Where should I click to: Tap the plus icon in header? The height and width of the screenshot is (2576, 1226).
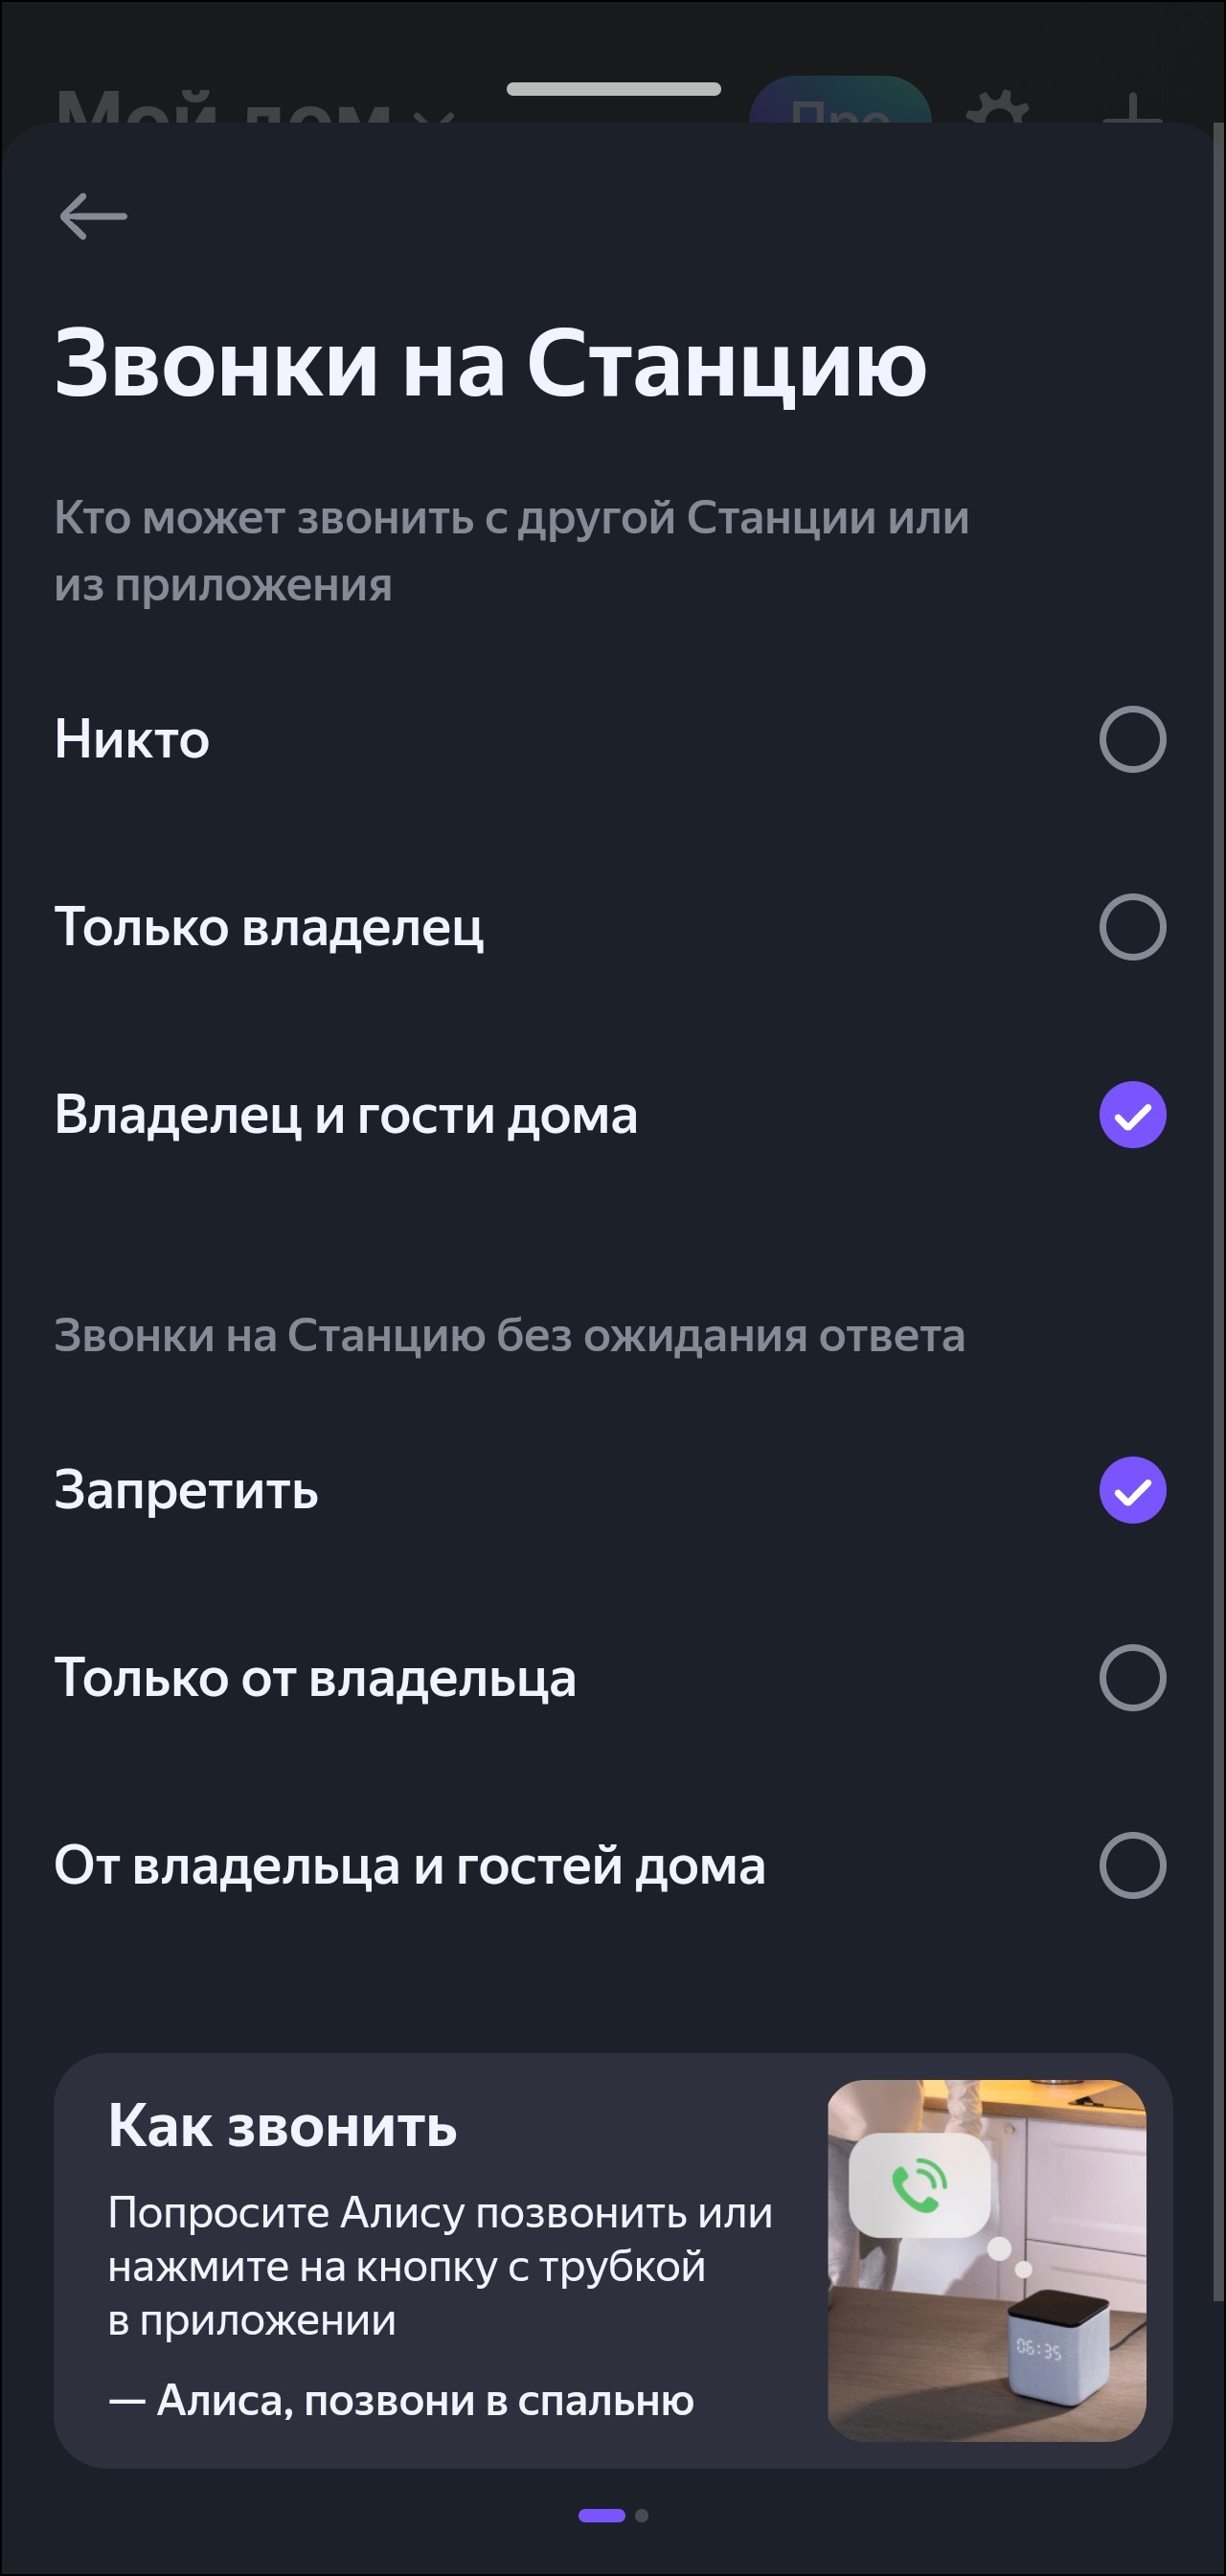(1132, 108)
